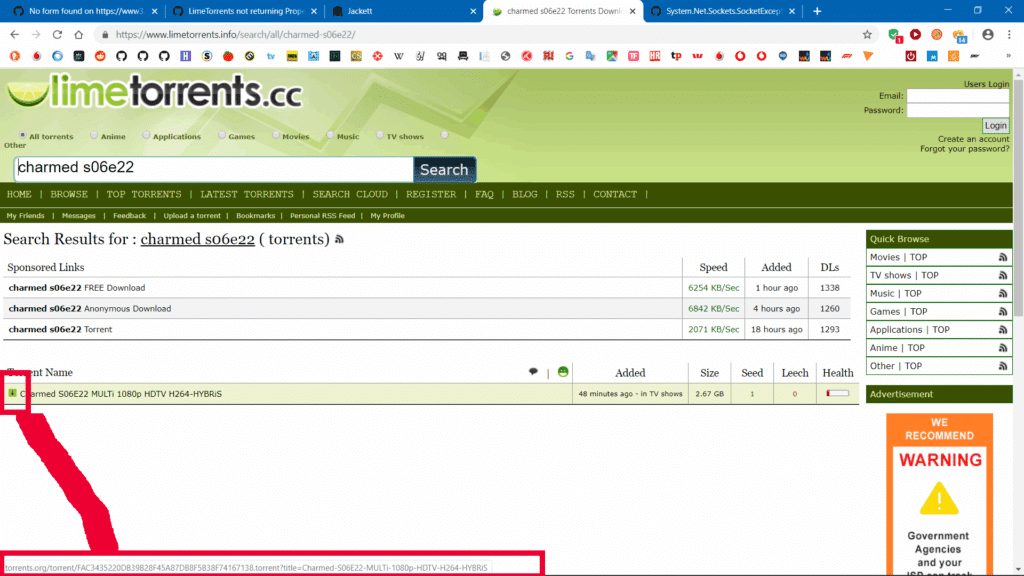Screen dimensions: 1024x576
Task: Click the '6254 KB/Sec' speed value
Action: [714, 288]
